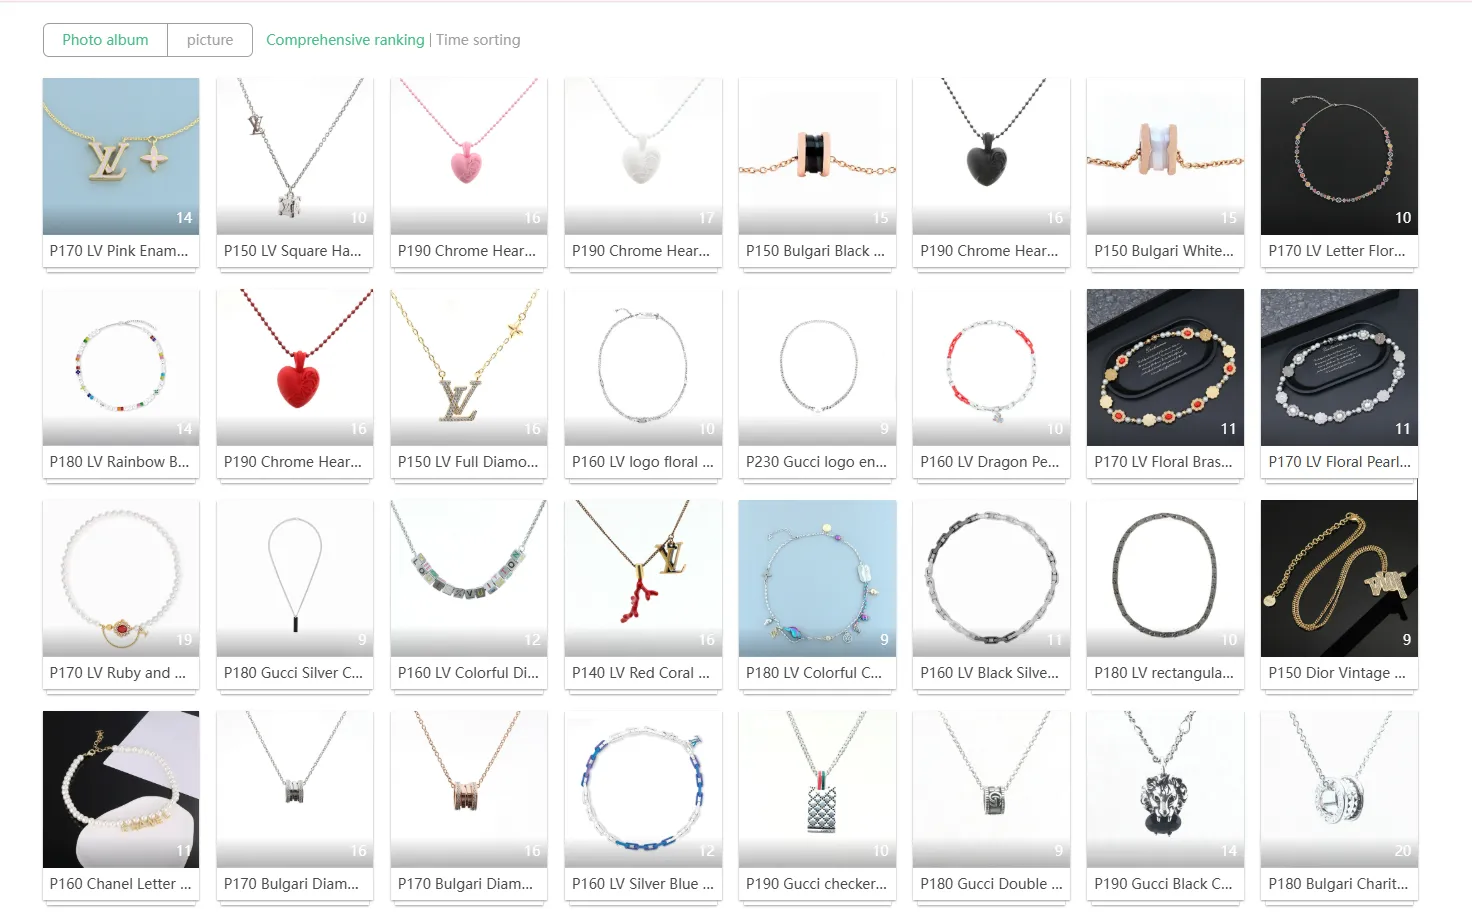
Task: Click the P180 LV Rainbow B... title
Action: [x=120, y=462]
